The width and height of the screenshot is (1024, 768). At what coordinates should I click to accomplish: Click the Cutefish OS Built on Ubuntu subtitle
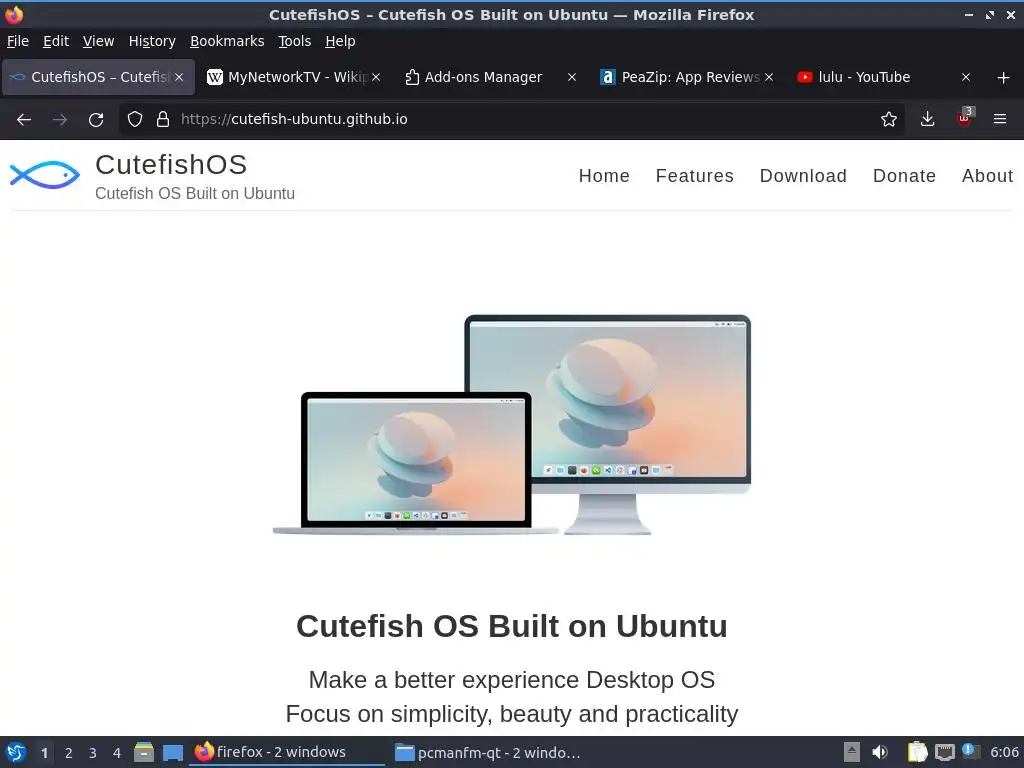tap(195, 194)
